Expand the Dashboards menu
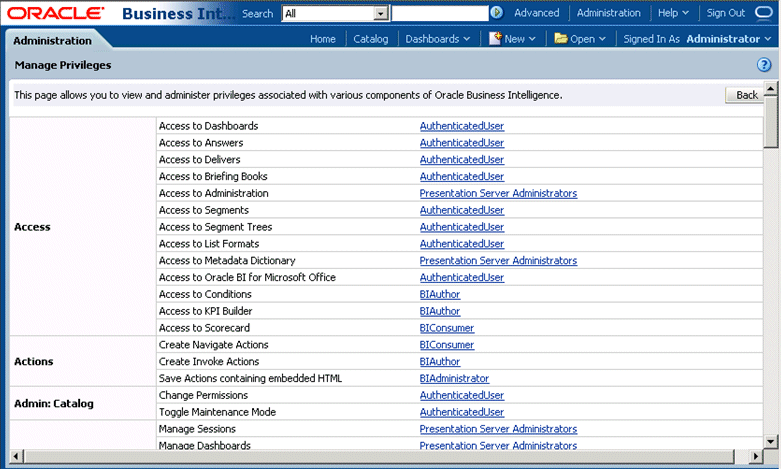781x469 pixels. (437, 39)
